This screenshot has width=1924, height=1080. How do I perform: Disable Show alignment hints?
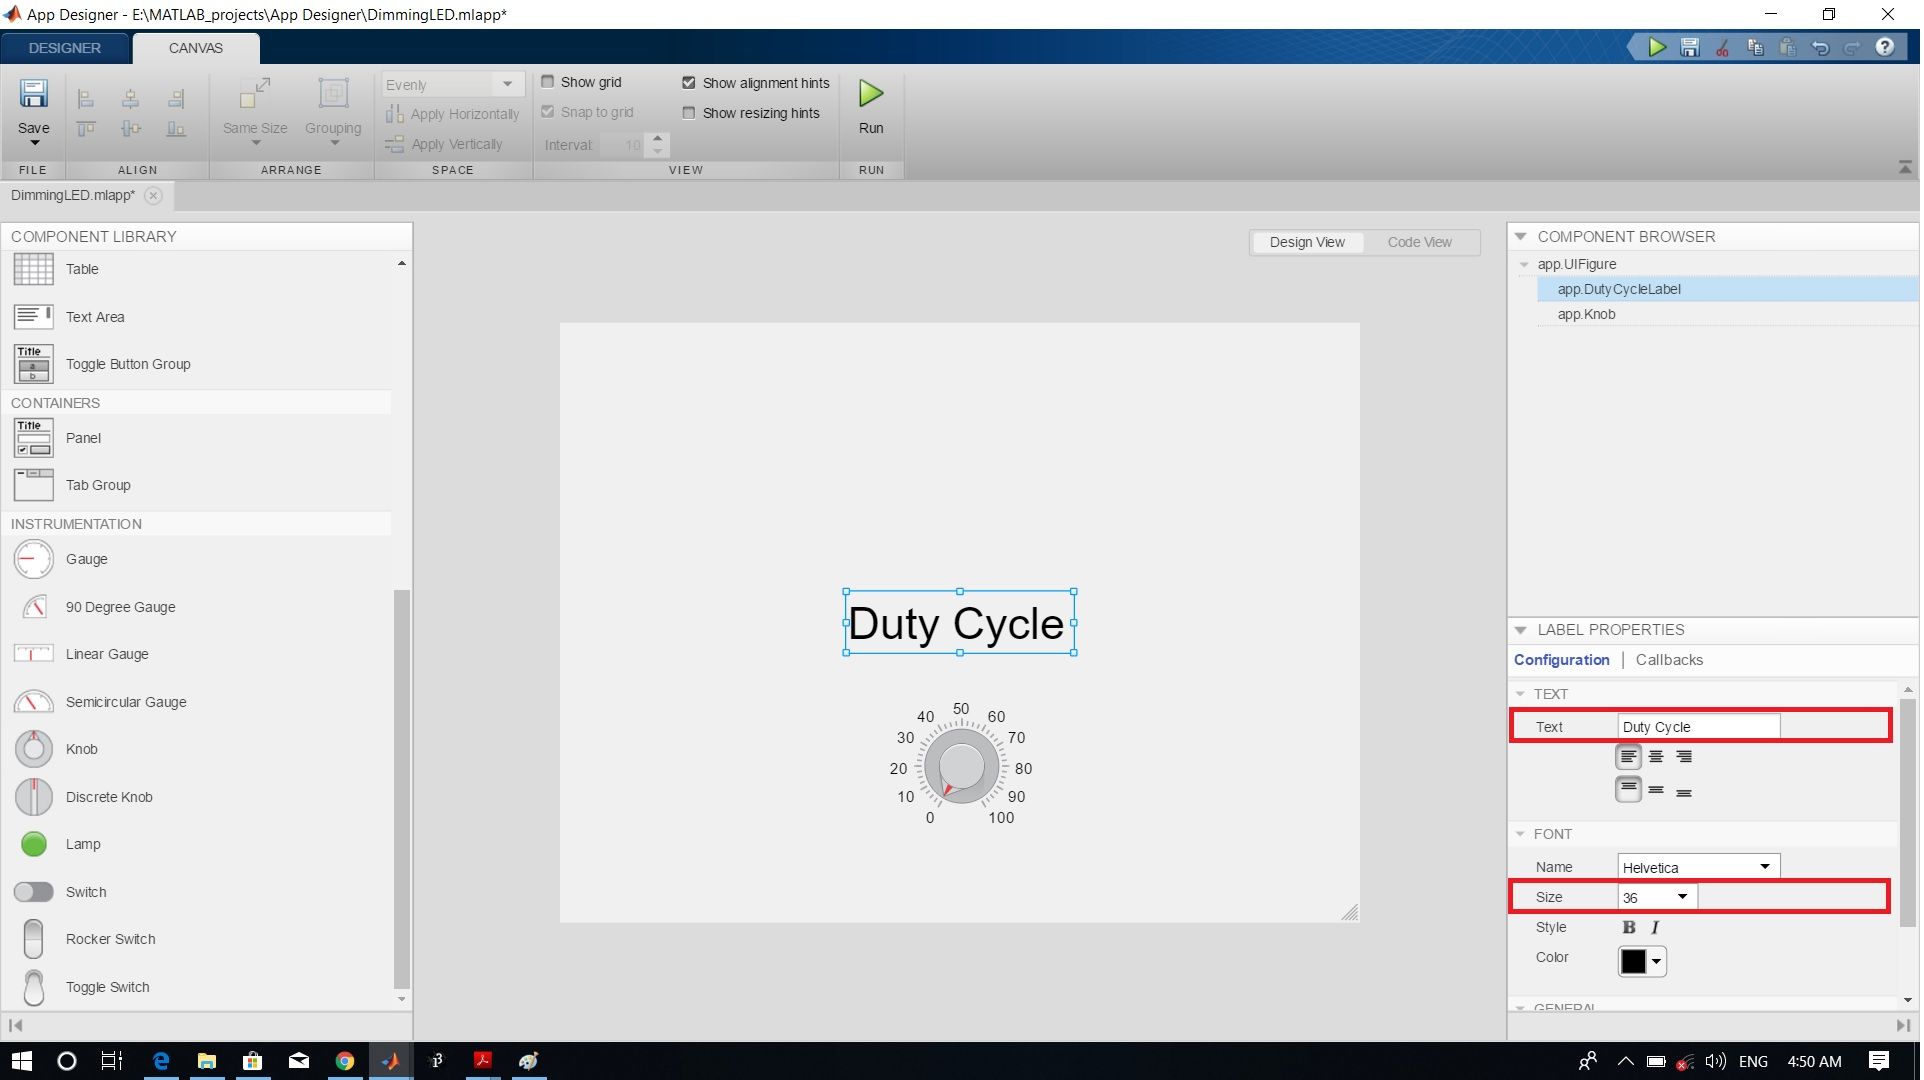point(688,82)
